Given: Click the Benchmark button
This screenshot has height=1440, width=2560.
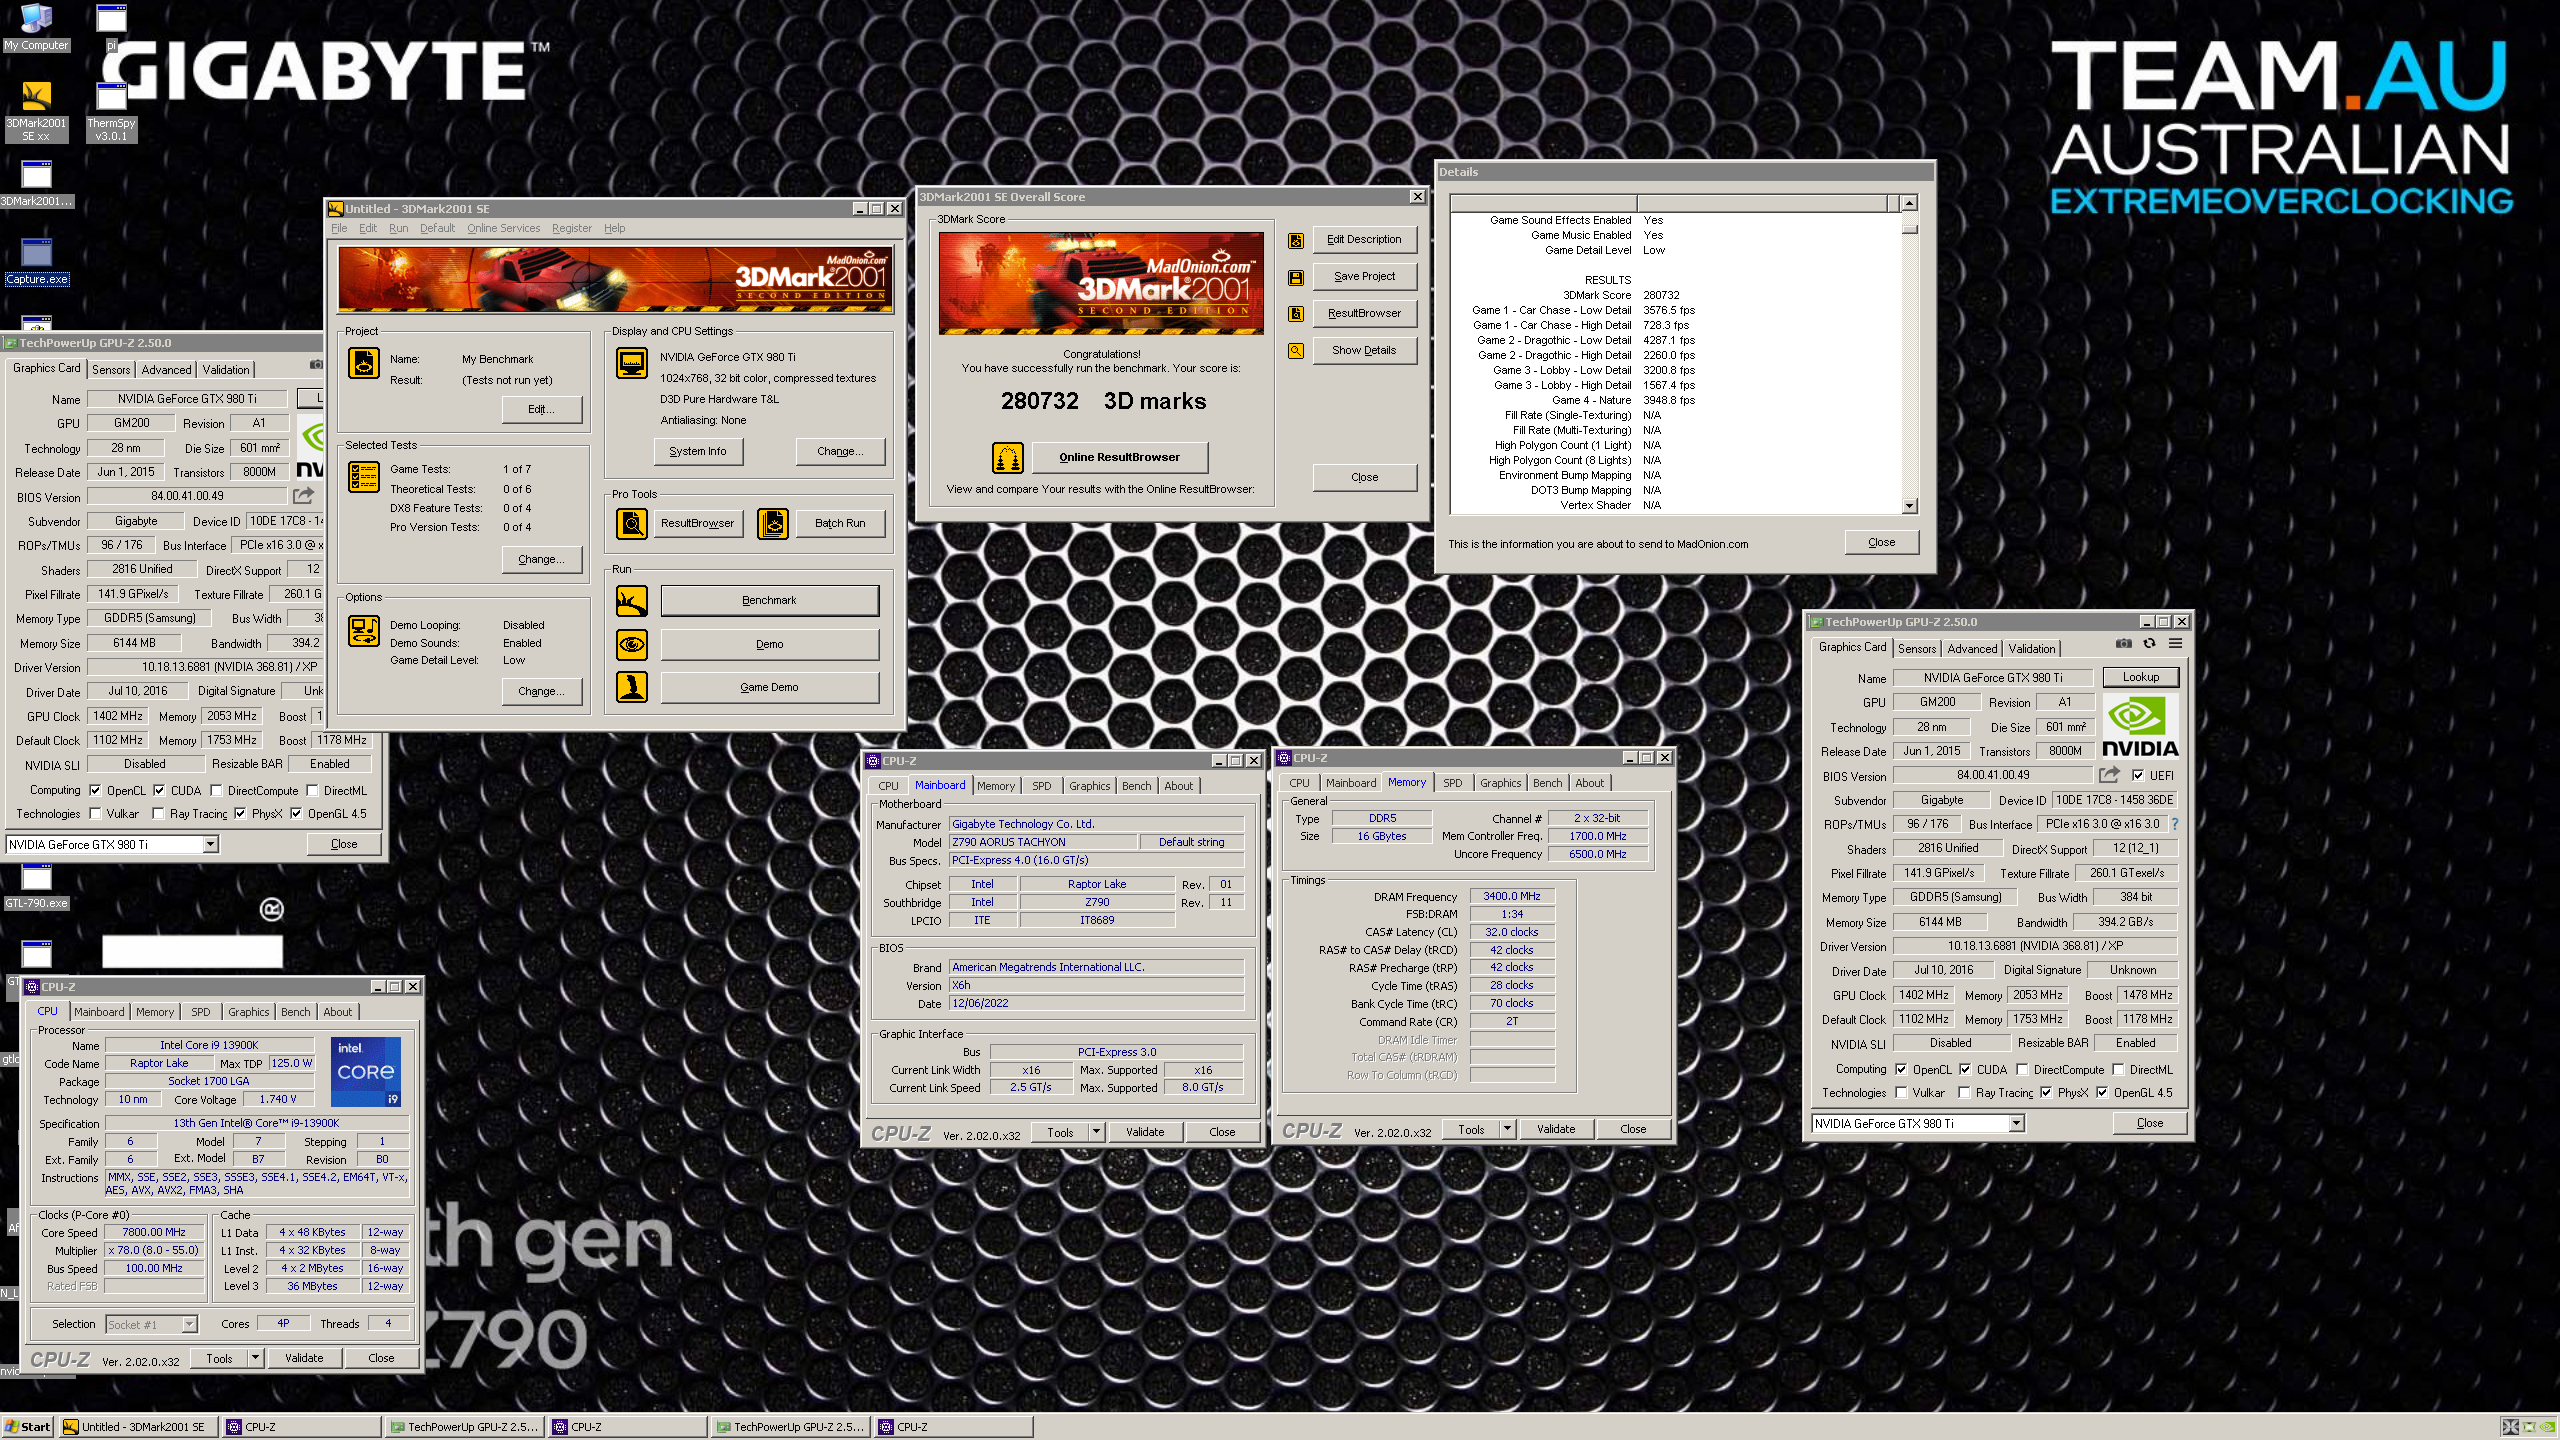Looking at the screenshot, I should 769,601.
